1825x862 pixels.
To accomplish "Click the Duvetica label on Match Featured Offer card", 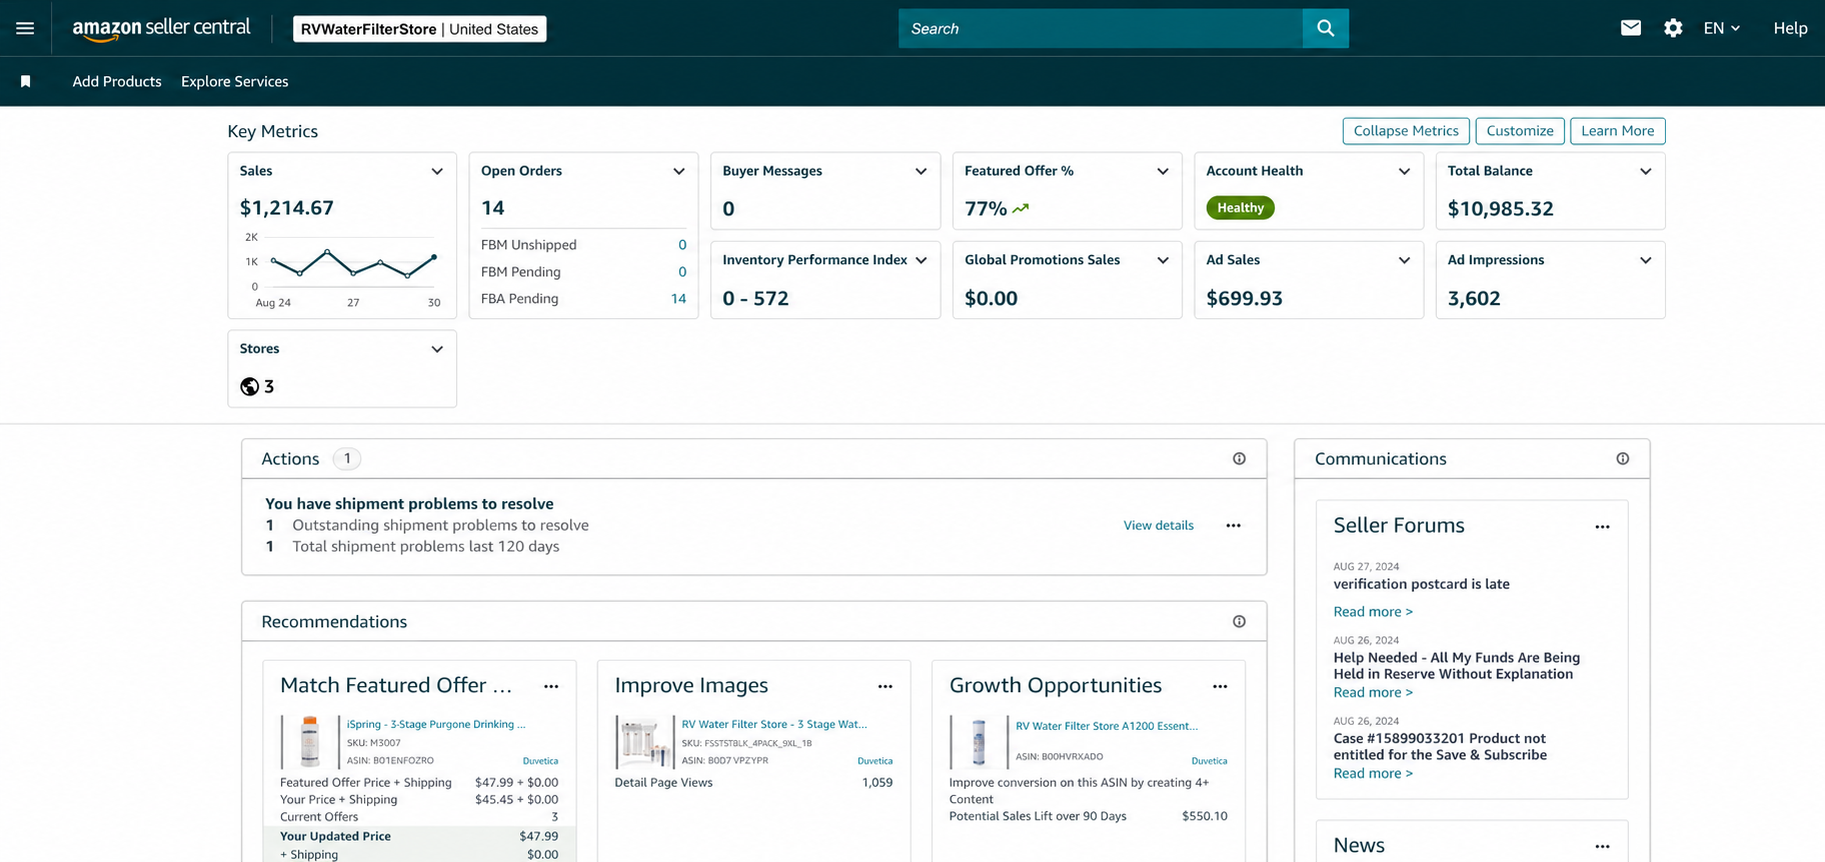I will [x=540, y=761].
